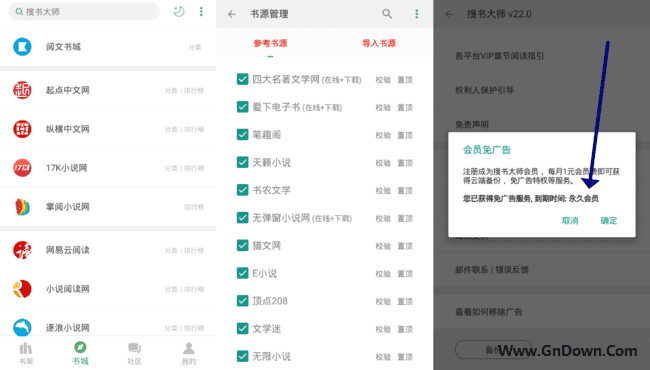This screenshot has height=370, width=650.
Task: Open the 社区 community tab
Action: click(134, 353)
